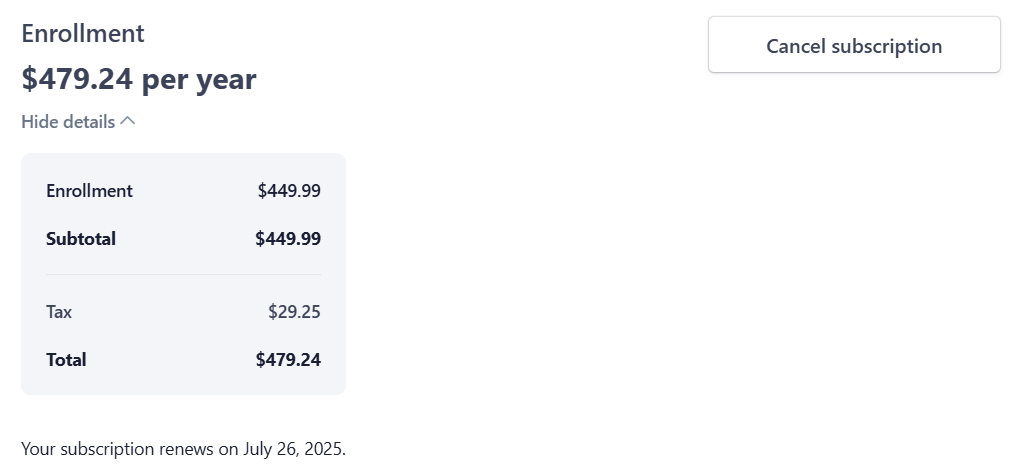
Task: Click the Hide details text link
Action: click(x=68, y=122)
